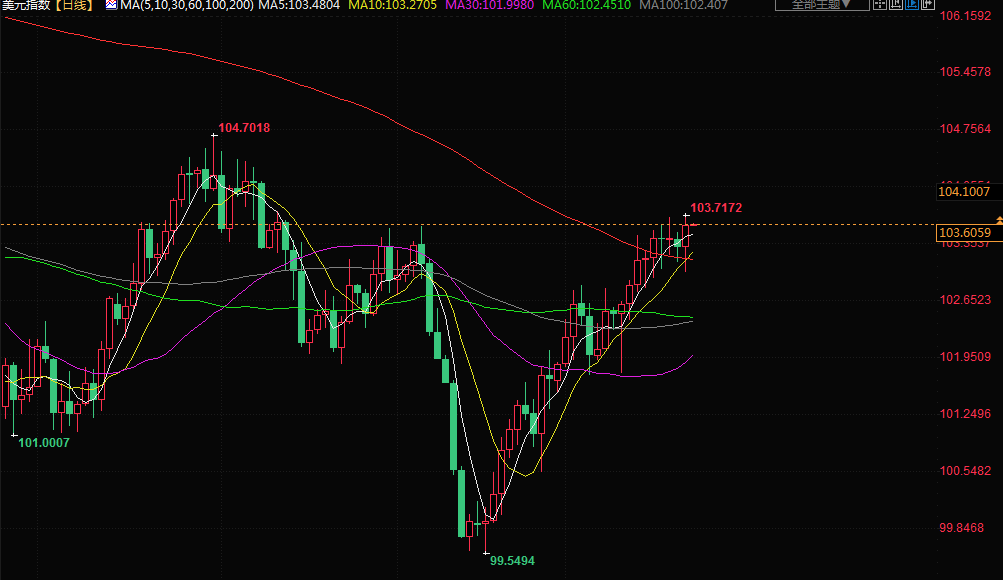Click the latest candlestick near 103.7172
This screenshot has height=580, width=1003.
pos(686,236)
